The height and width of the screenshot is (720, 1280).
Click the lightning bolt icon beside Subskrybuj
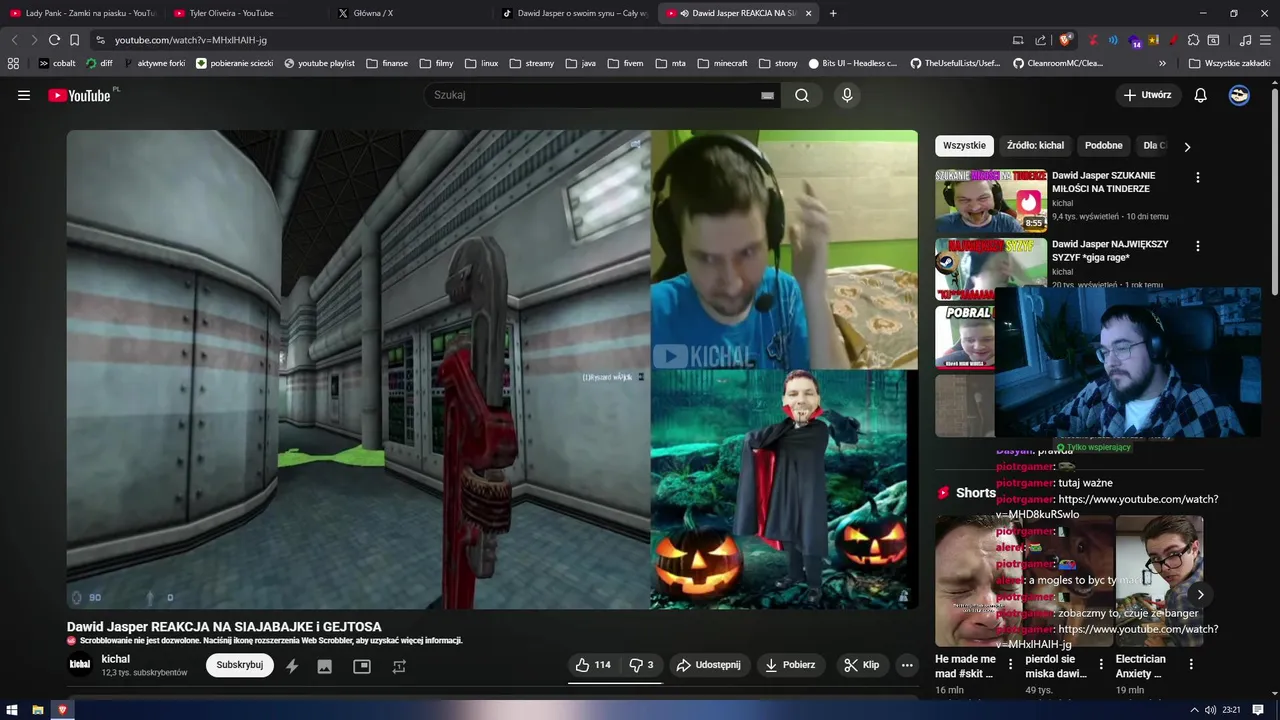point(292,666)
